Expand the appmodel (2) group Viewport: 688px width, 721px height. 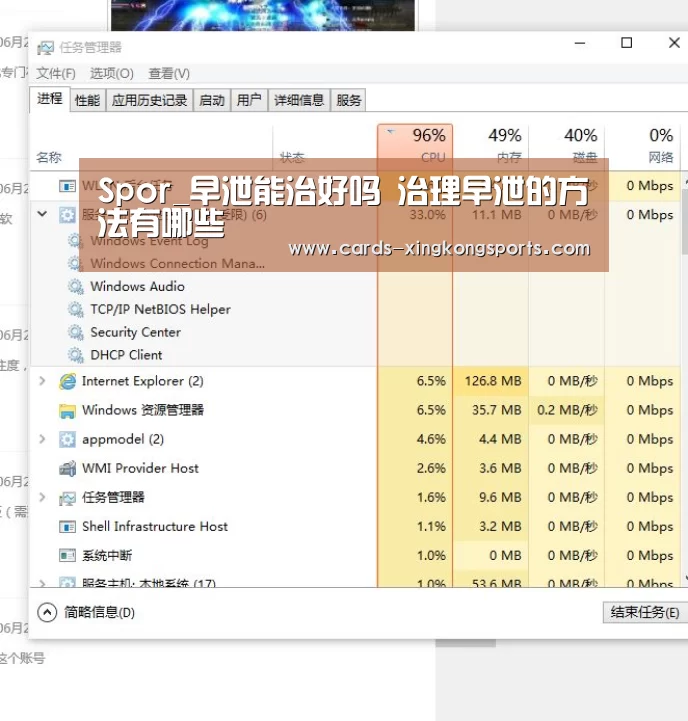(x=42, y=439)
